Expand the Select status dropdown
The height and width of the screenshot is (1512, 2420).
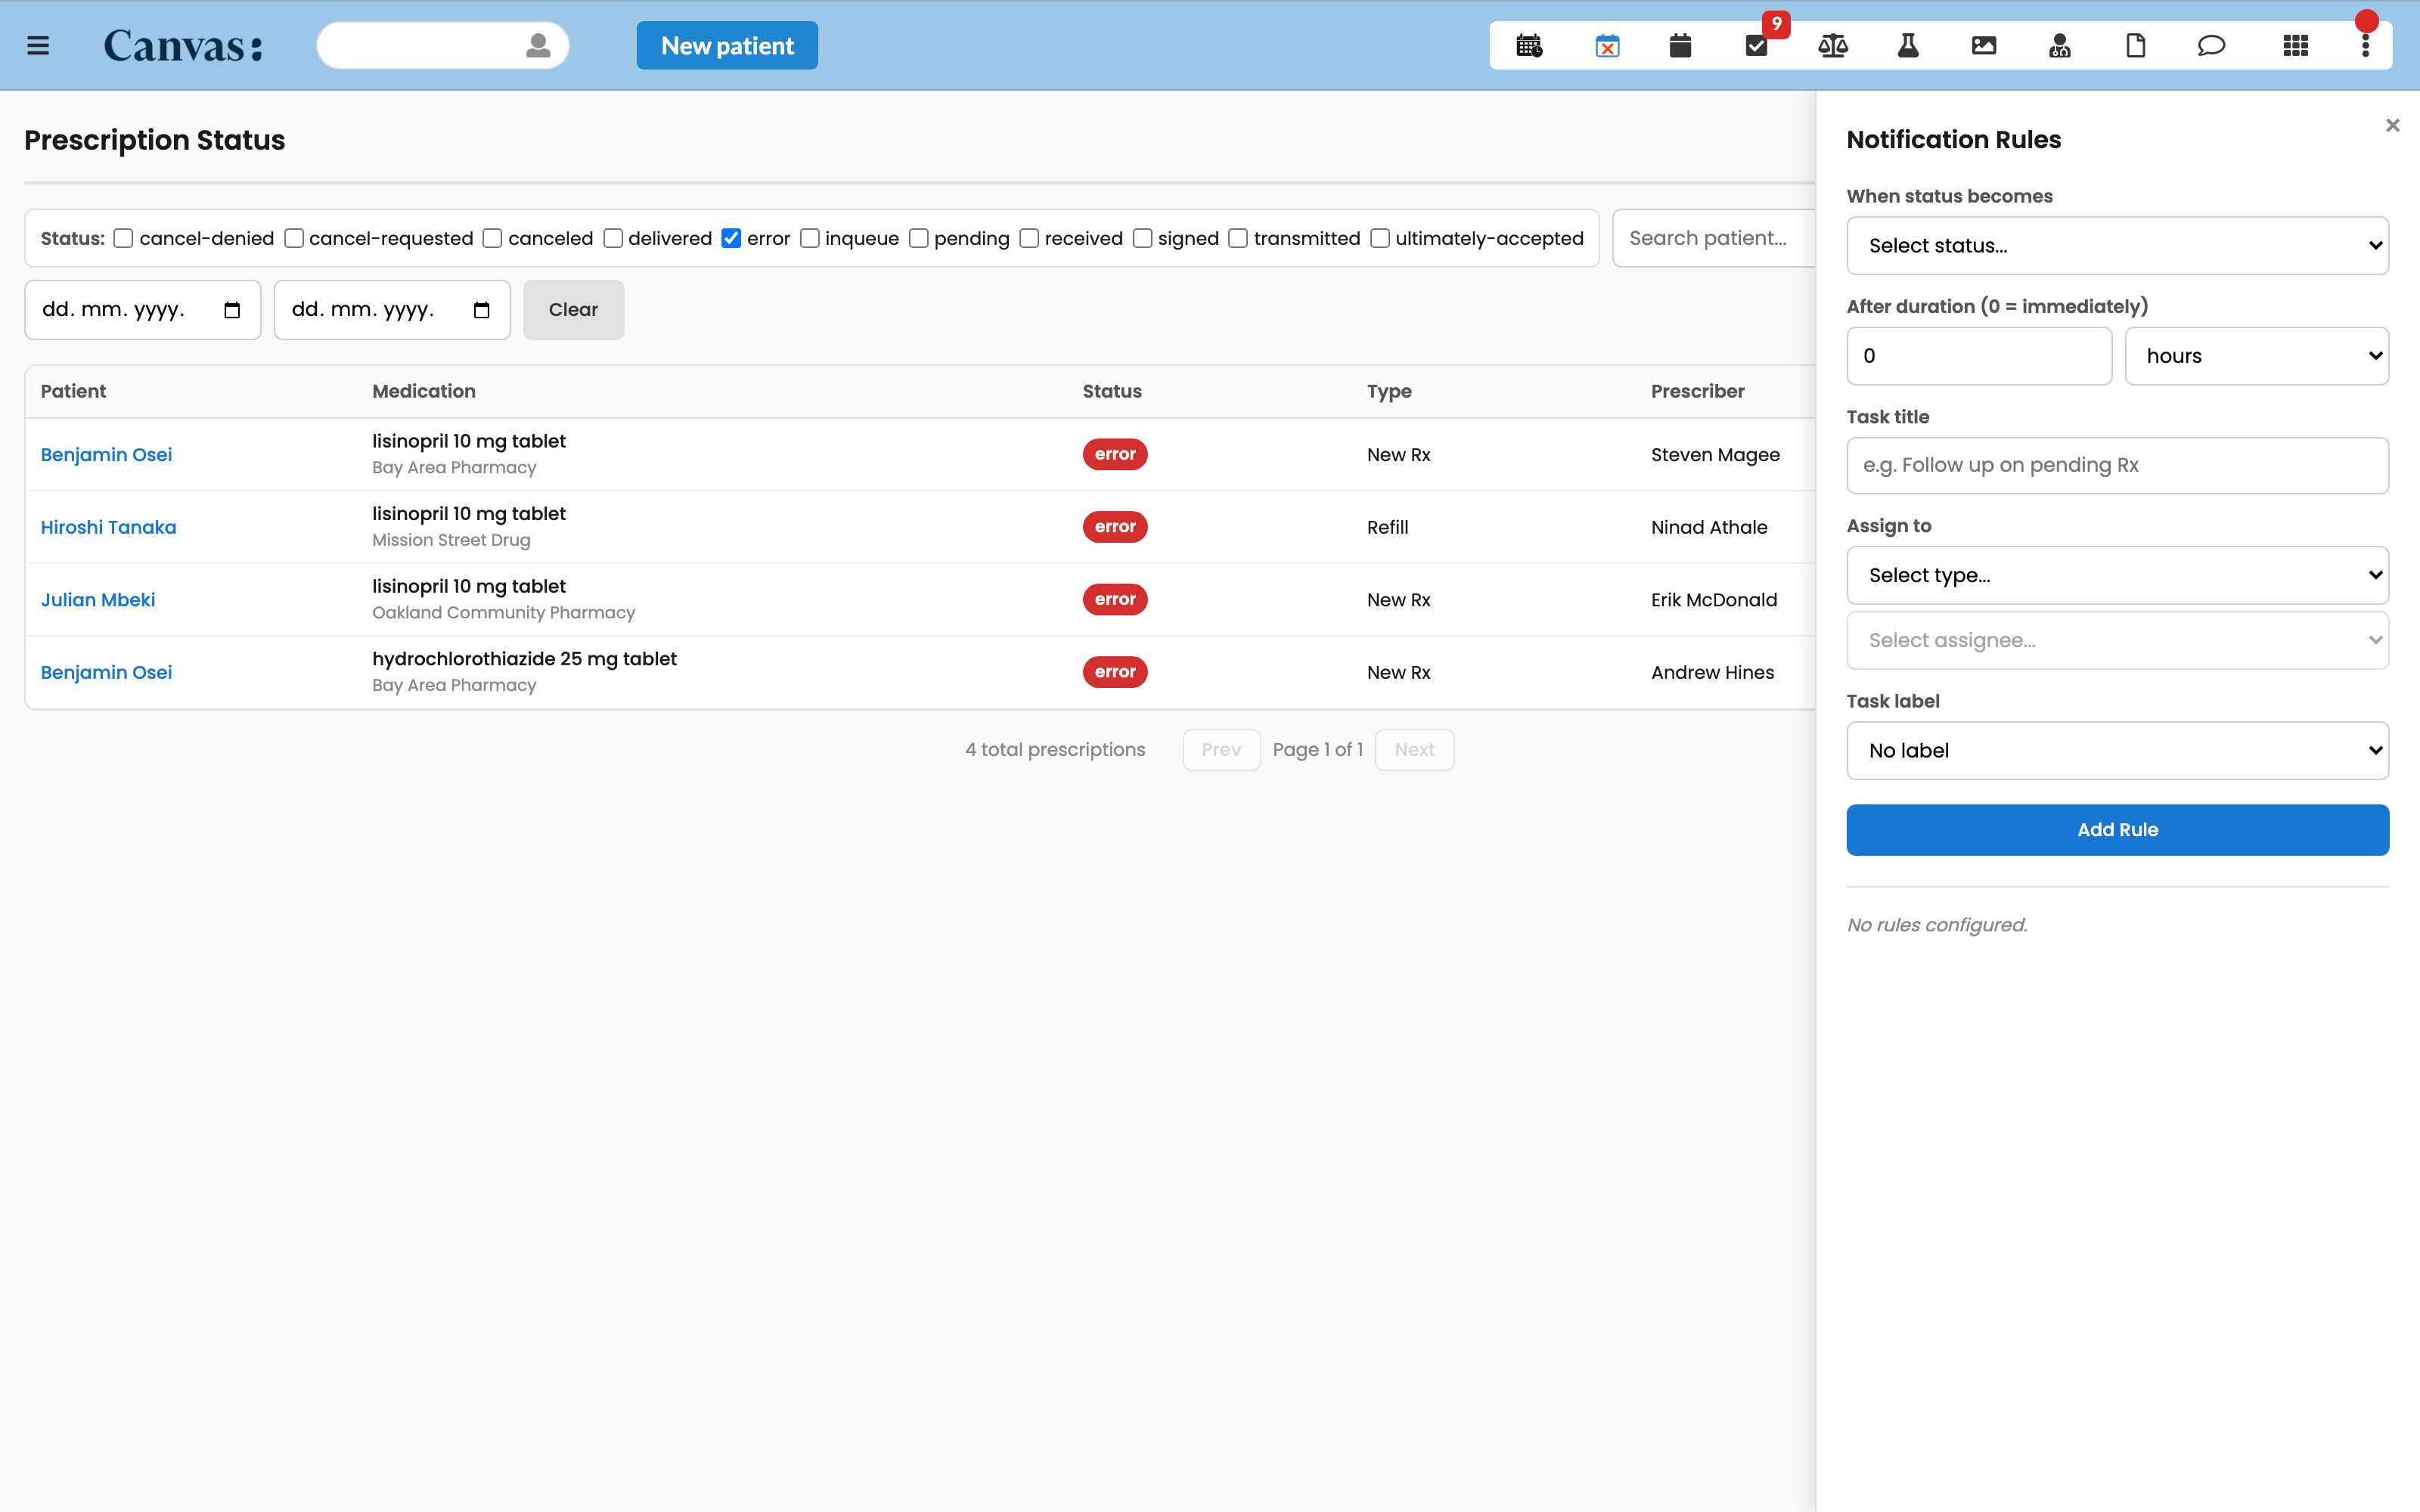2117,246
